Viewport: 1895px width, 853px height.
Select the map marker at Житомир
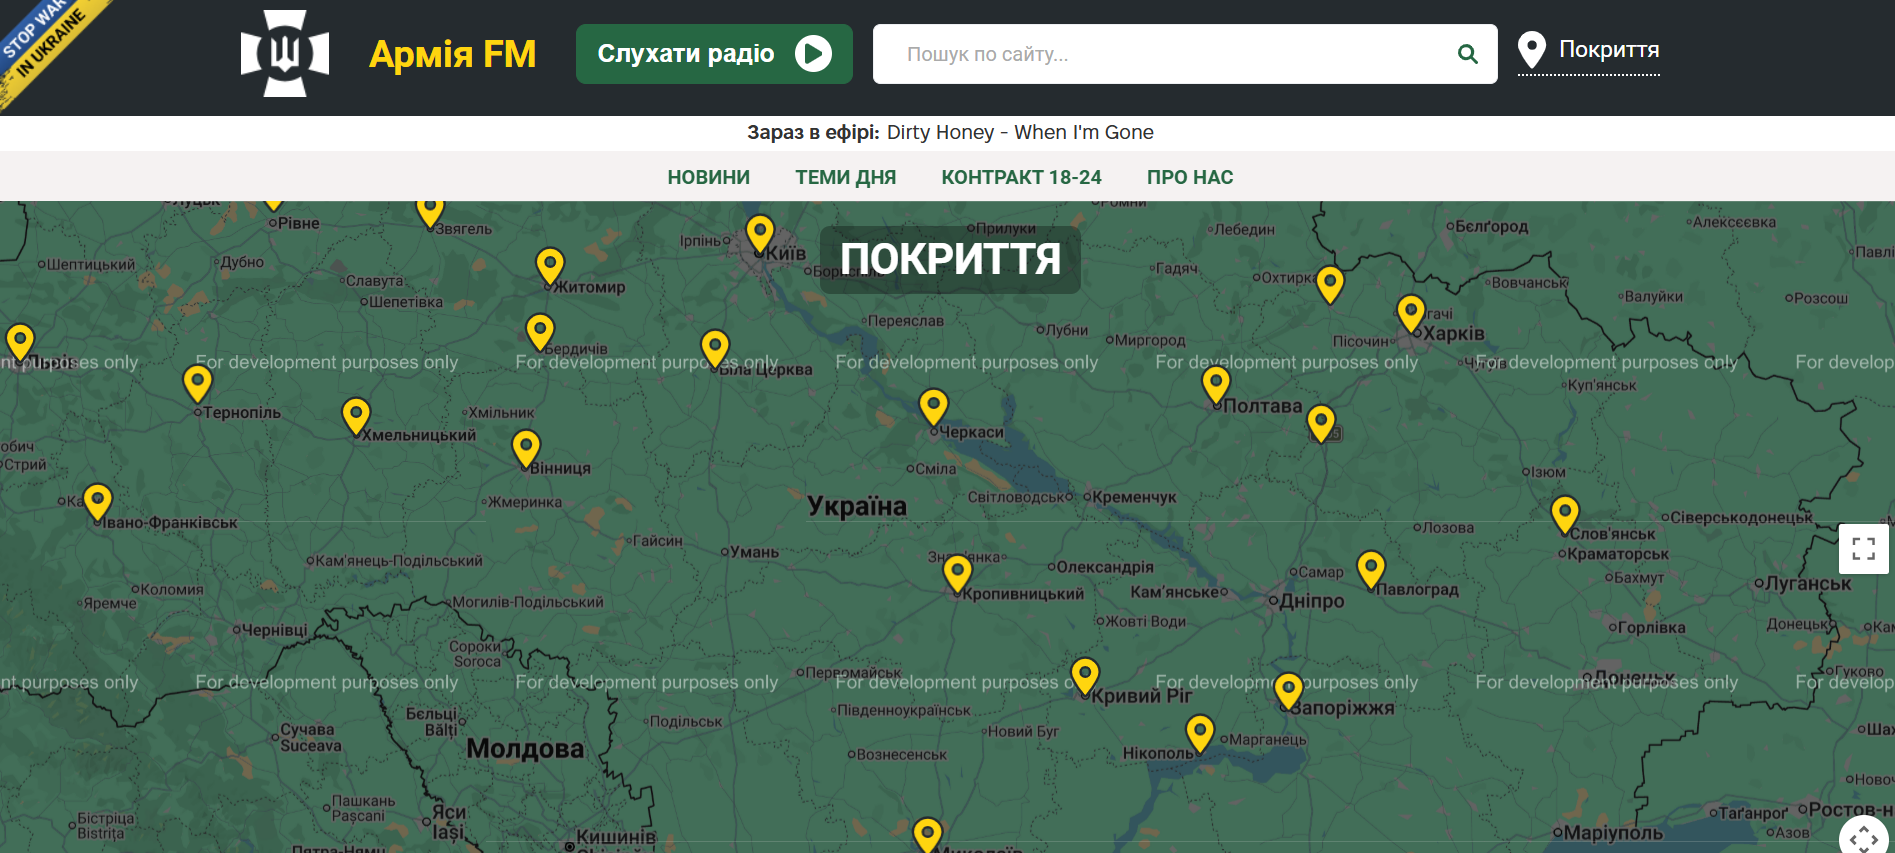(550, 268)
